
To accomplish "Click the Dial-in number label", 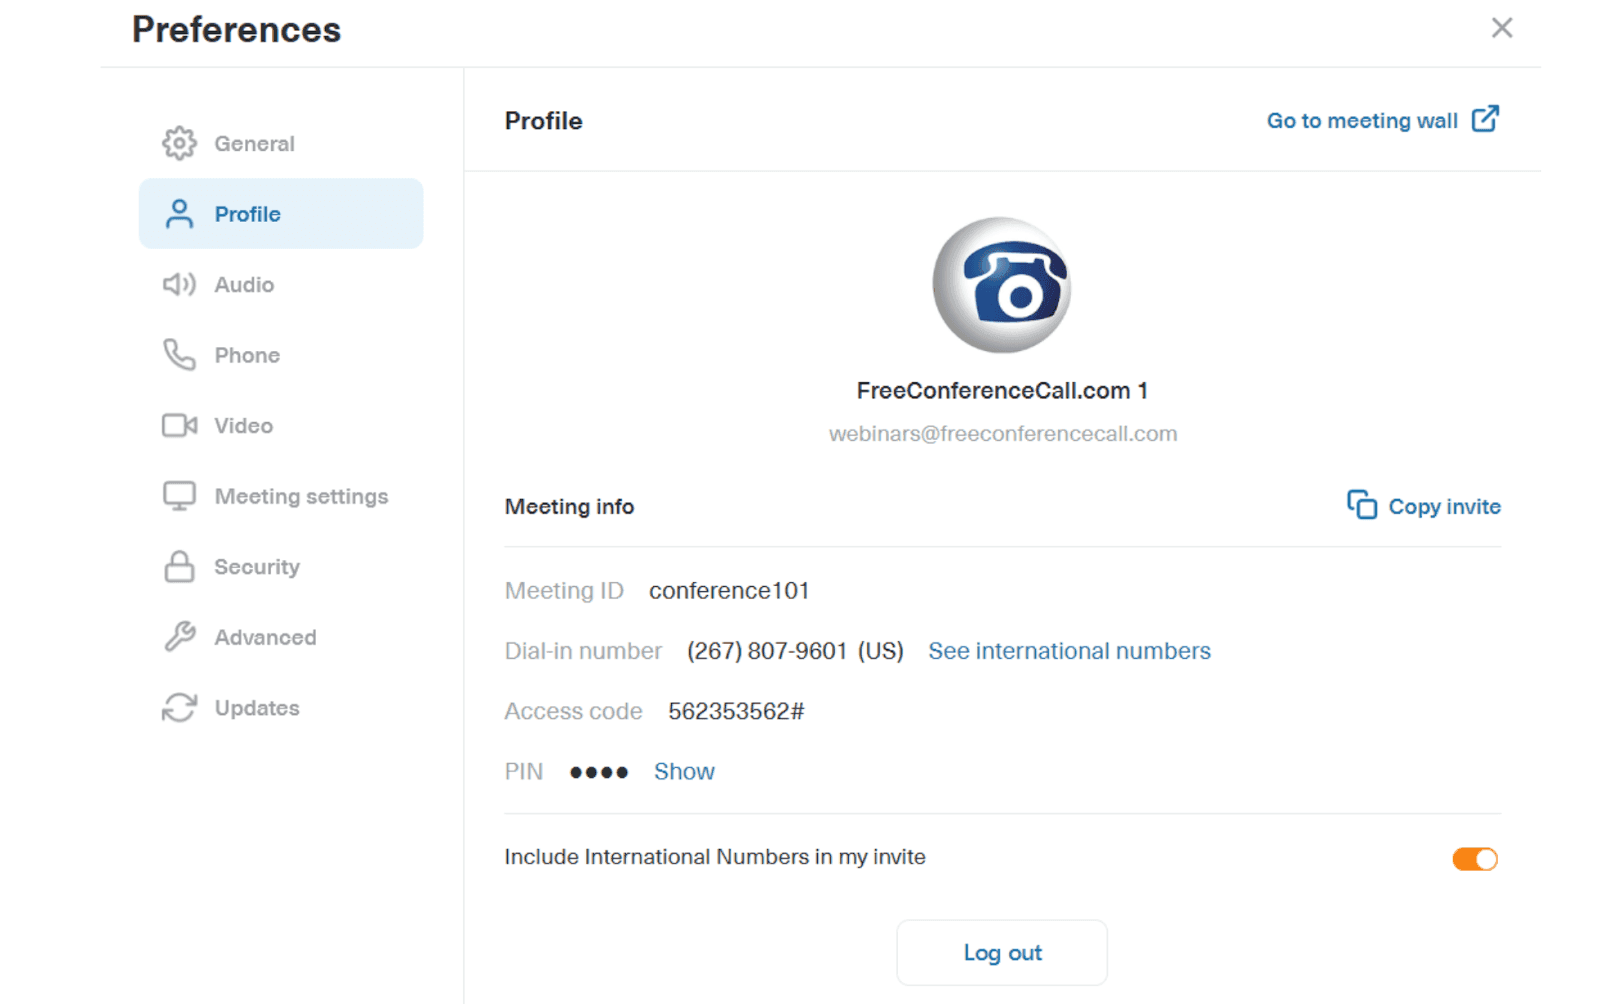I will [583, 651].
